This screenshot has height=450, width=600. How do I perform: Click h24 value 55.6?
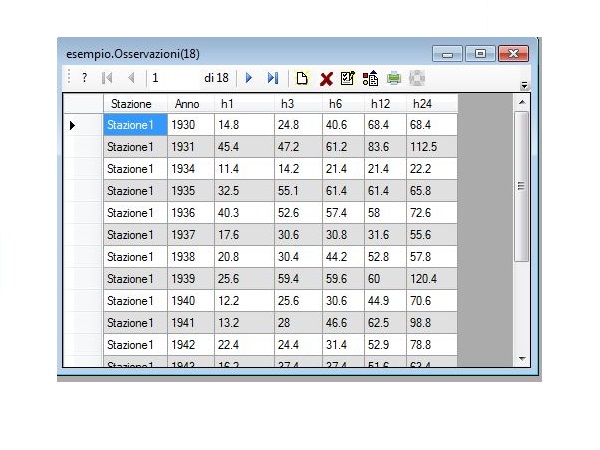(x=432, y=235)
